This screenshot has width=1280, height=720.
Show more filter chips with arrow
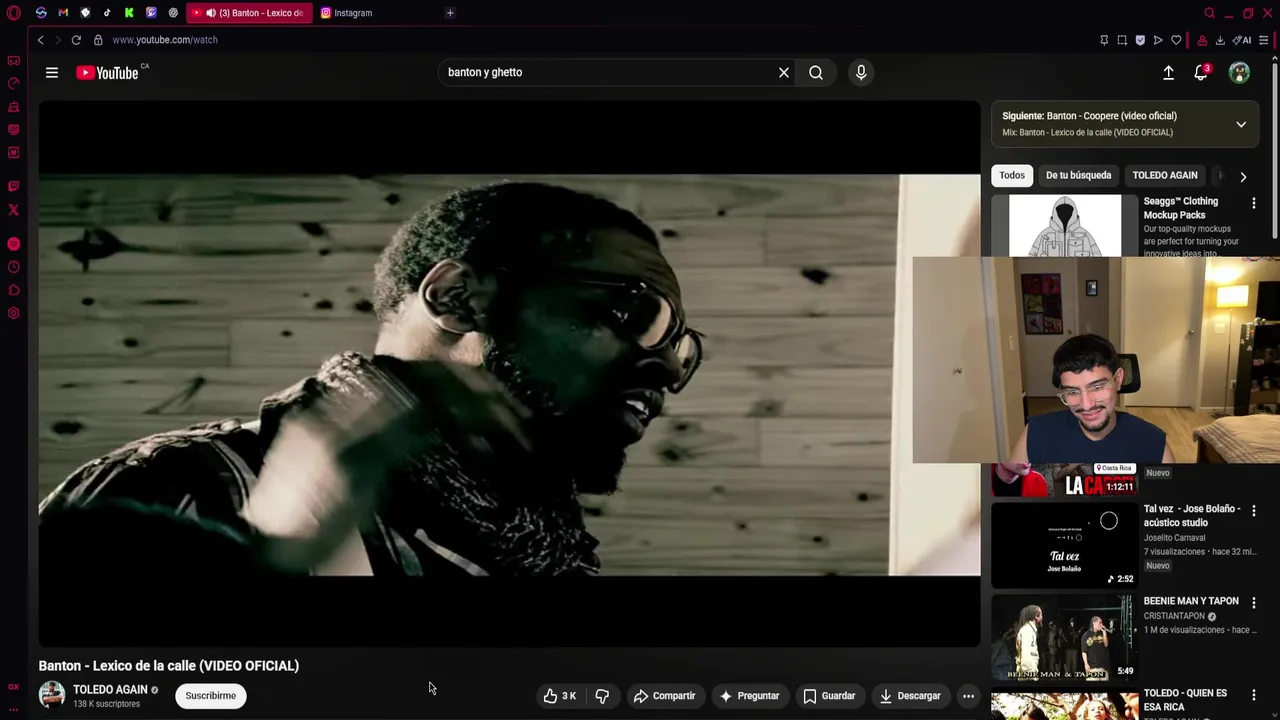click(x=1243, y=176)
